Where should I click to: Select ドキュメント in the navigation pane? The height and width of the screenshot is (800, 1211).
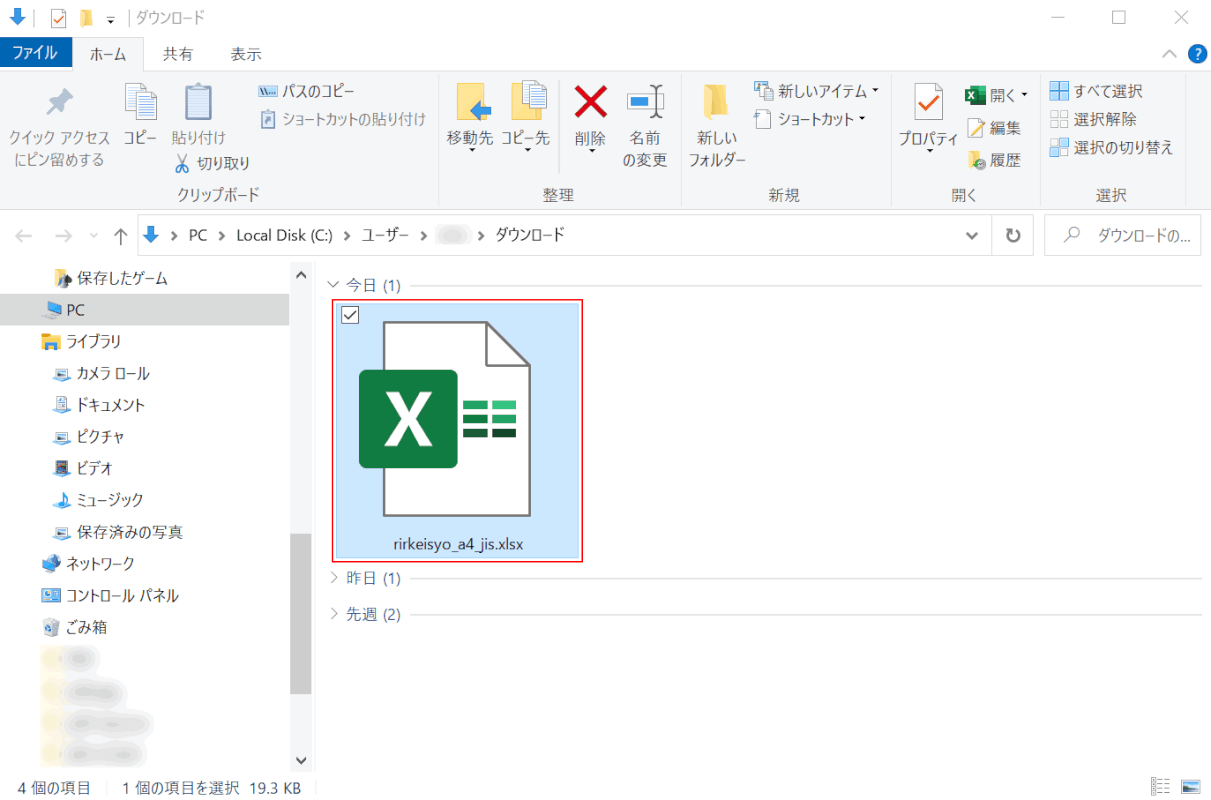click(x=110, y=405)
